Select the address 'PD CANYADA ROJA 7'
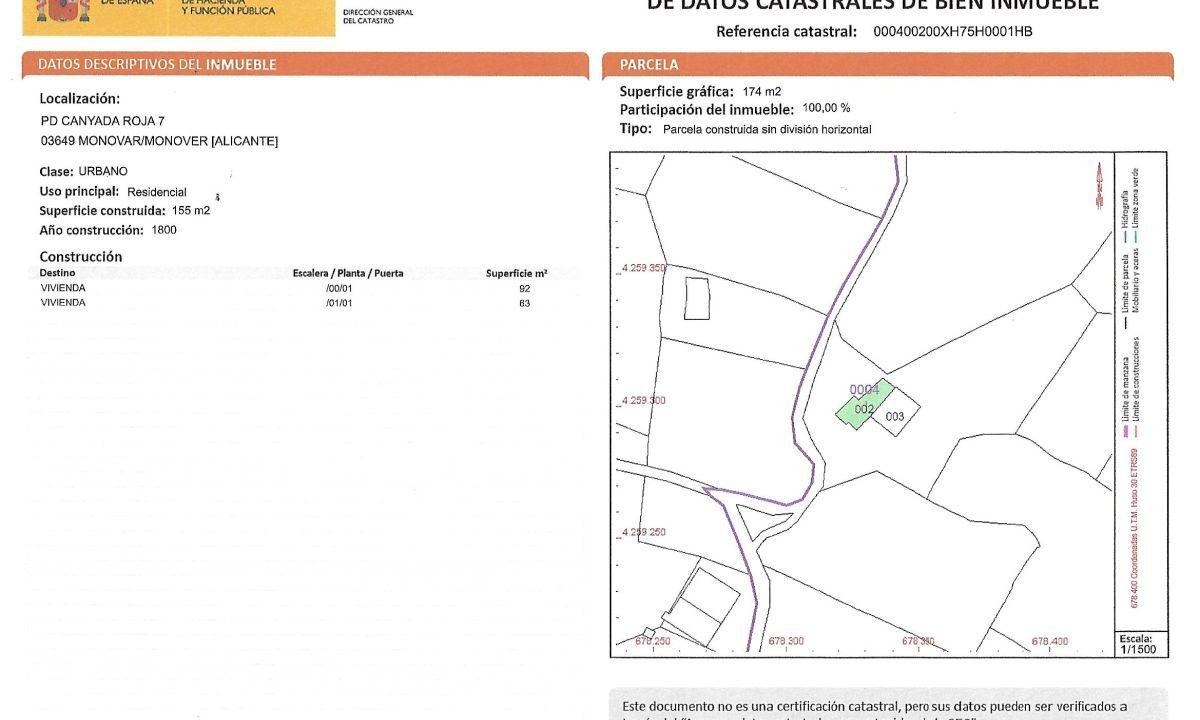 pos(103,121)
